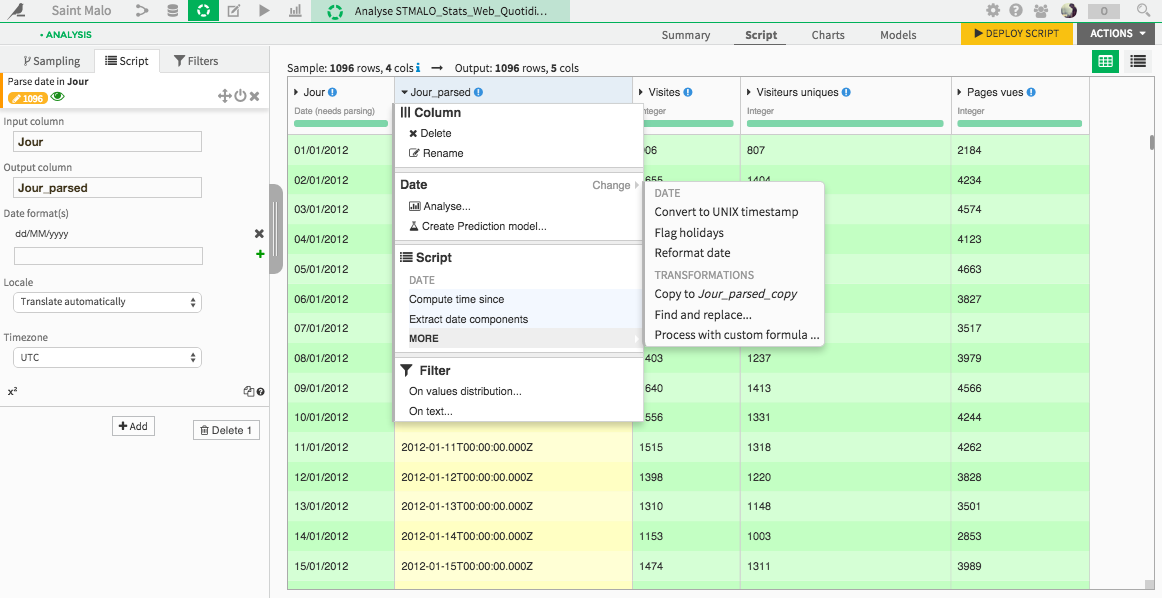Open the Timezone UTC dropdown
This screenshot has height=598, width=1162.
point(108,357)
